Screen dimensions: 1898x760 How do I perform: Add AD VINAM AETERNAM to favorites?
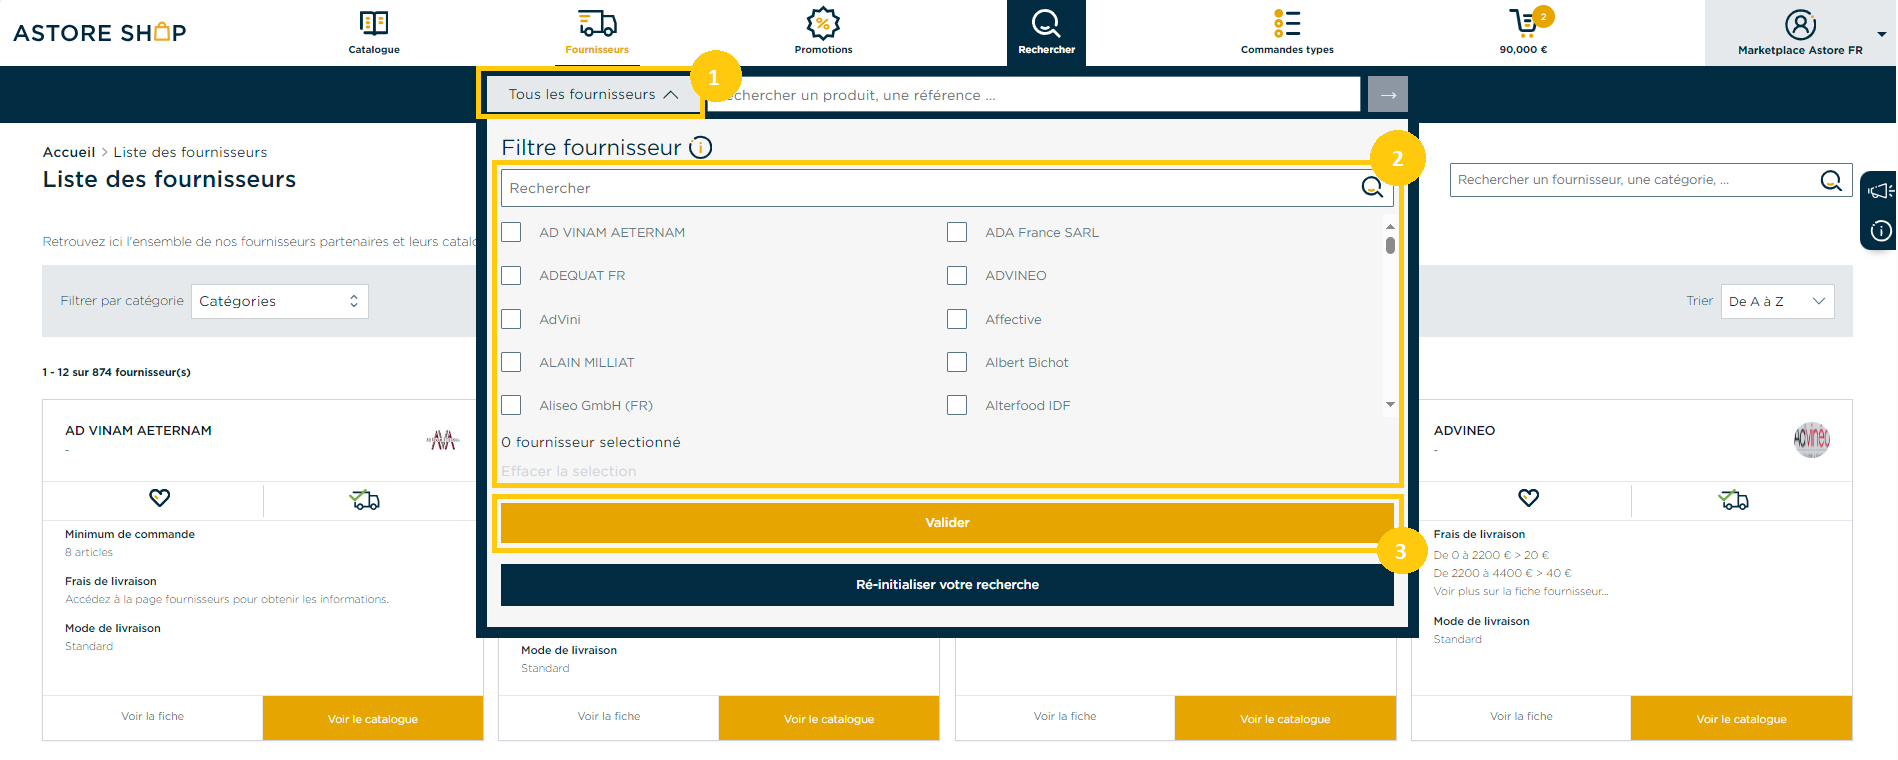click(x=159, y=497)
